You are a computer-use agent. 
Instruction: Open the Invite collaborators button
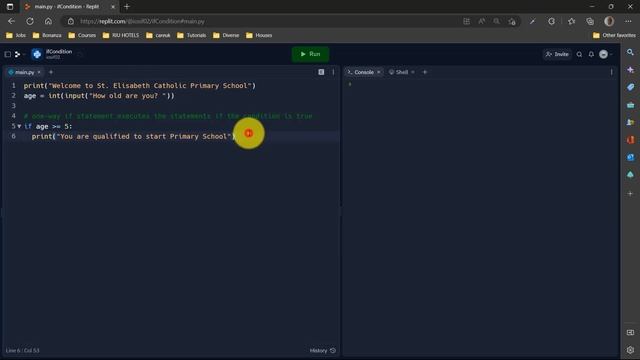(x=557, y=54)
